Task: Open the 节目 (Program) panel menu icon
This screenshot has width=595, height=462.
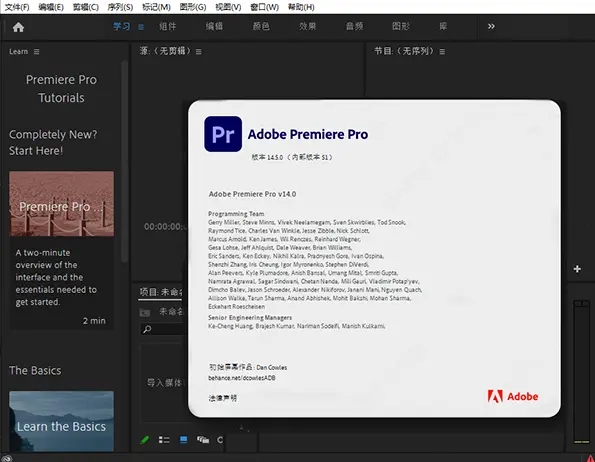Action: tap(442, 52)
